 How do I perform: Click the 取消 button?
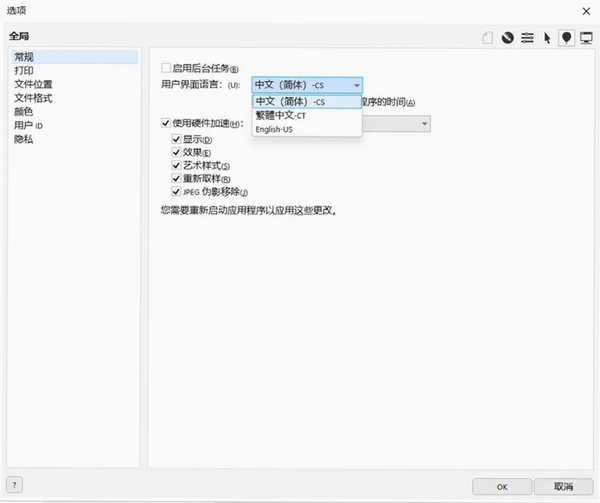tap(564, 487)
